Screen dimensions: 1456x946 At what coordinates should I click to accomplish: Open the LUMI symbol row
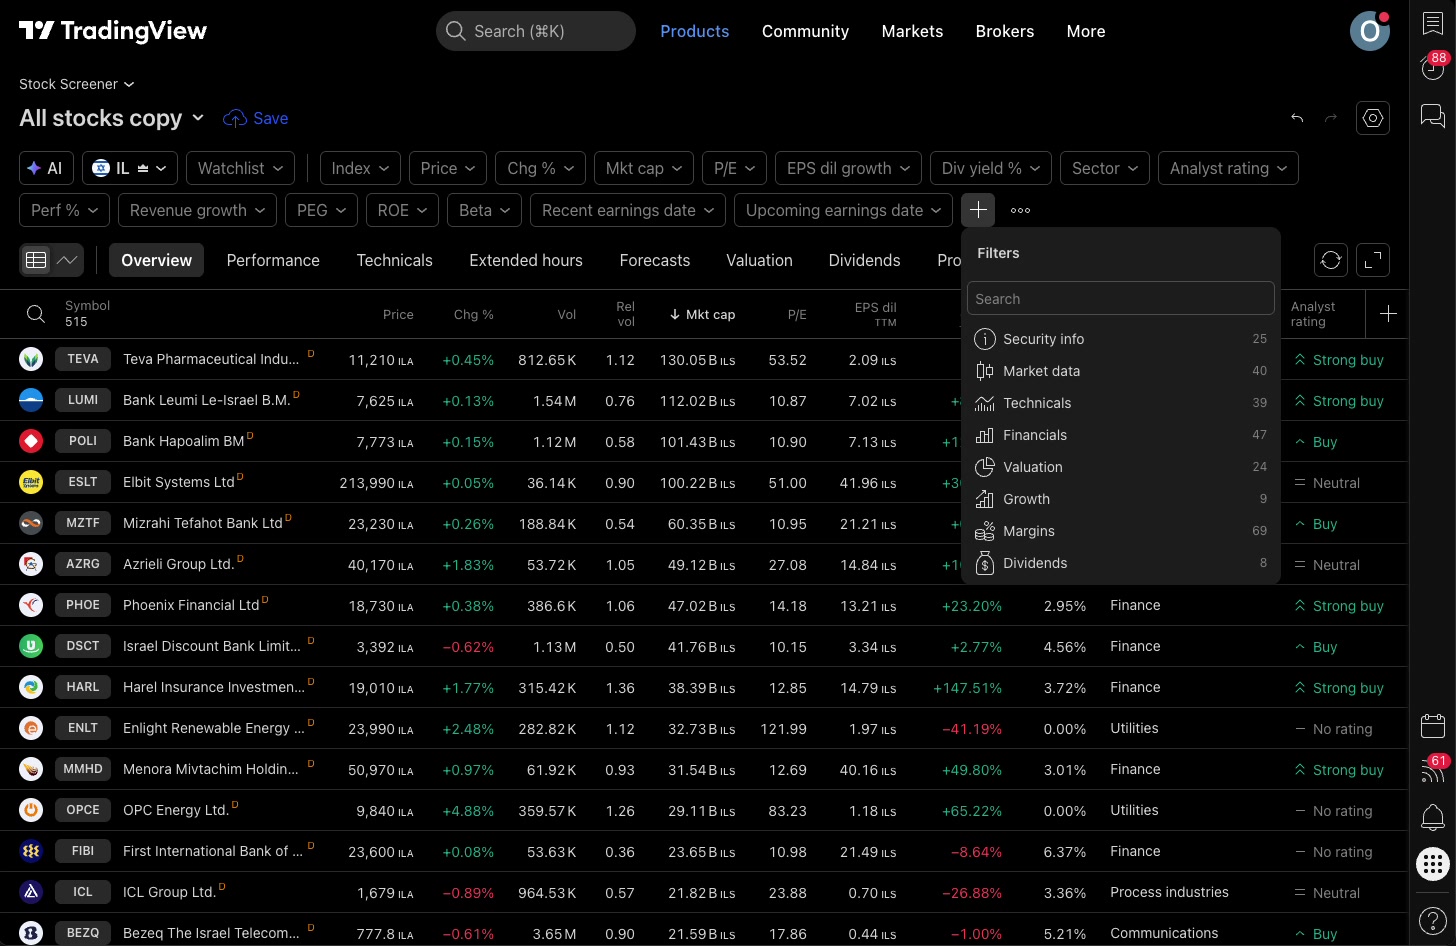(x=704, y=400)
